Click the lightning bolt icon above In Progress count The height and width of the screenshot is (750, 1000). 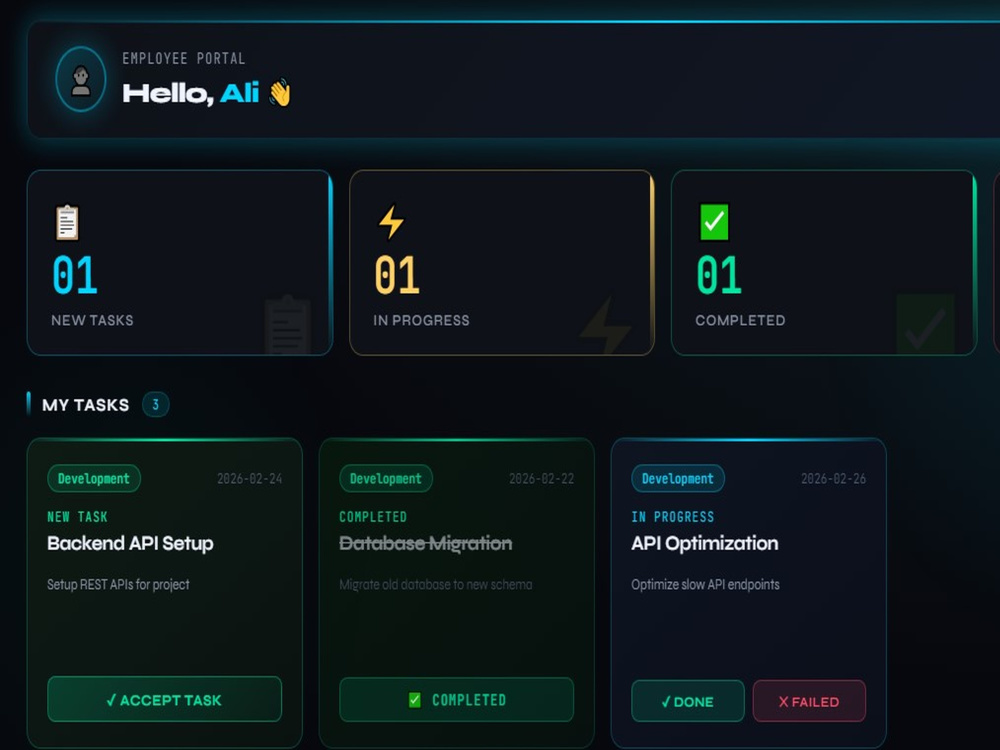(x=391, y=222)
